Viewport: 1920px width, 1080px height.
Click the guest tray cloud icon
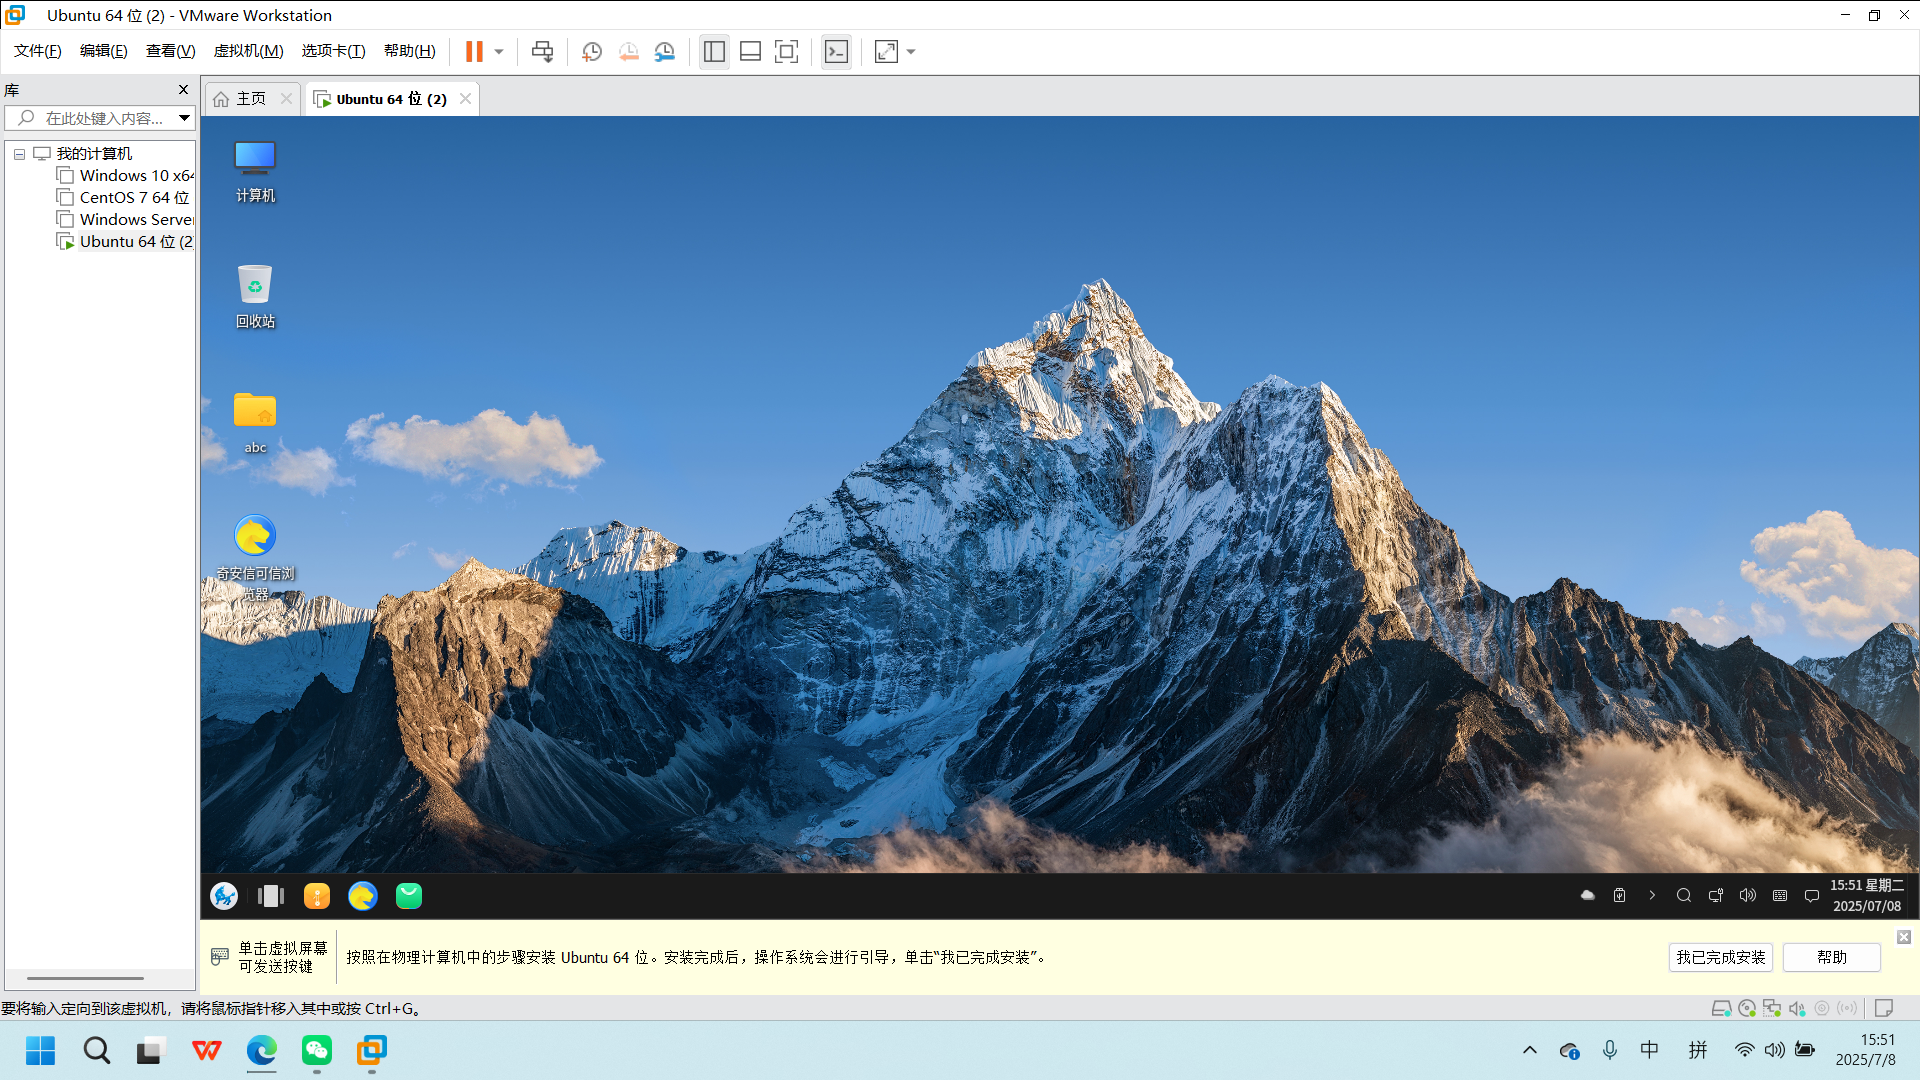coord(1588,895)
